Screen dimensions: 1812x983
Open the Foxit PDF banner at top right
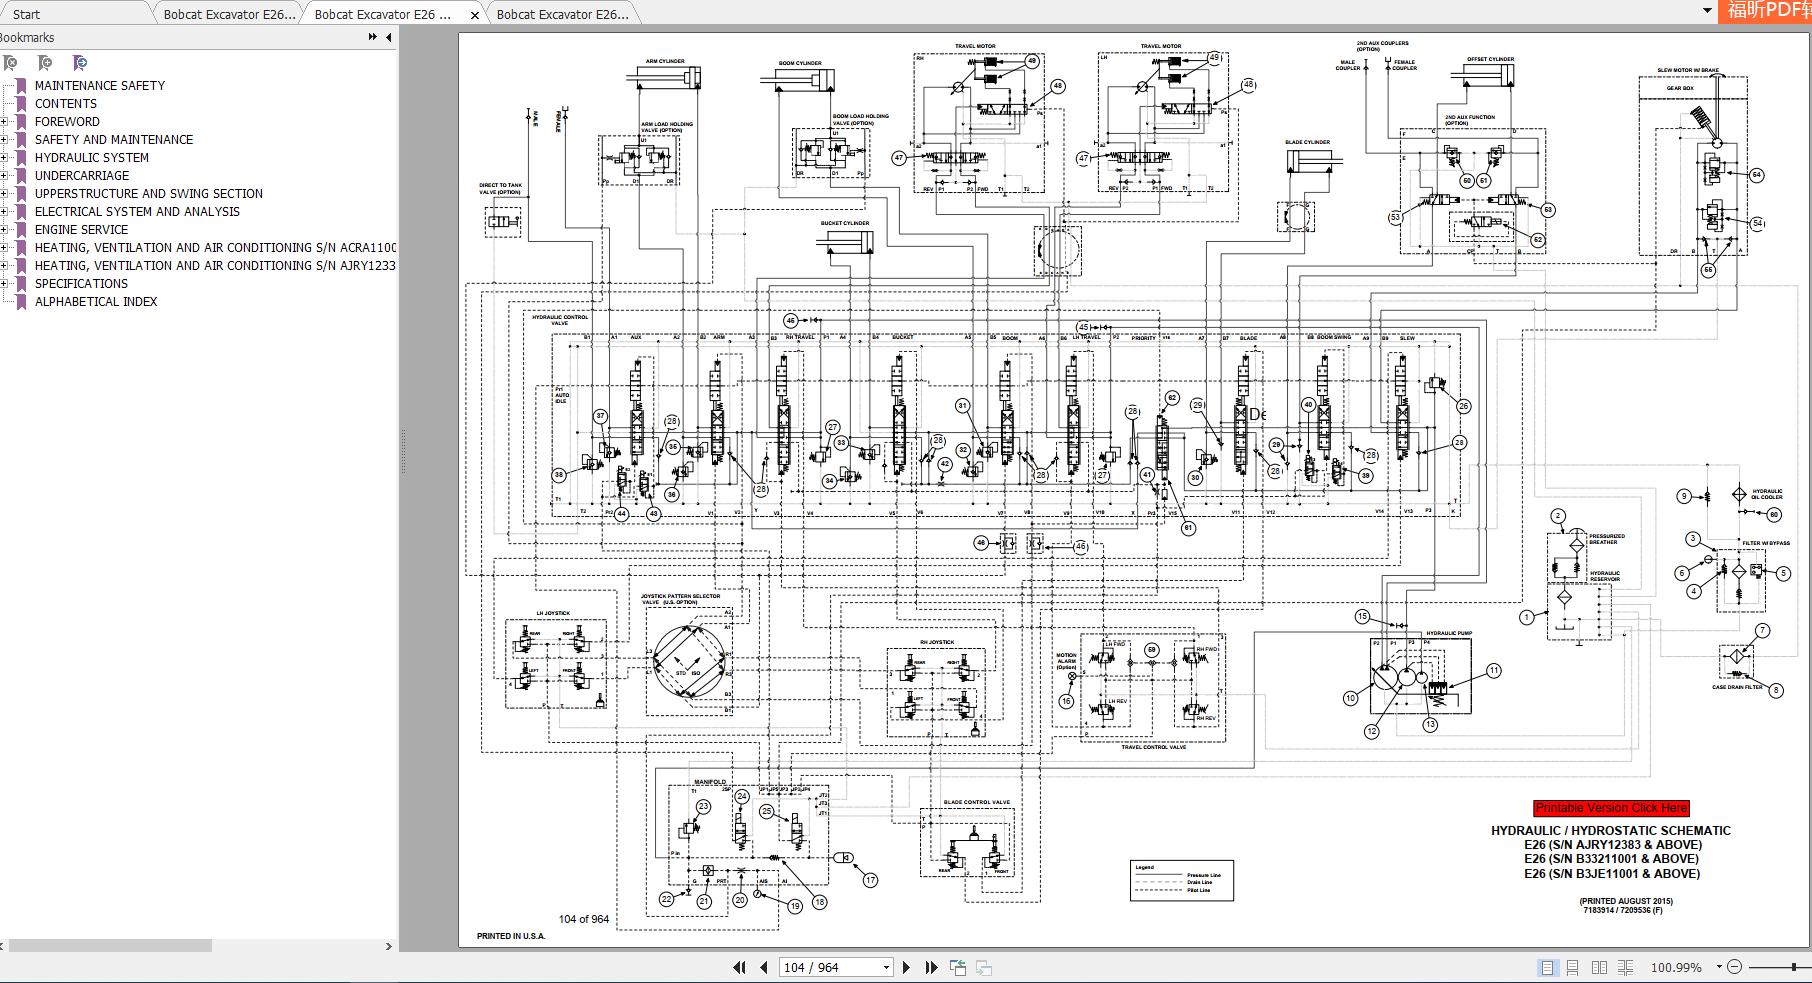(x=1768, y=10)
